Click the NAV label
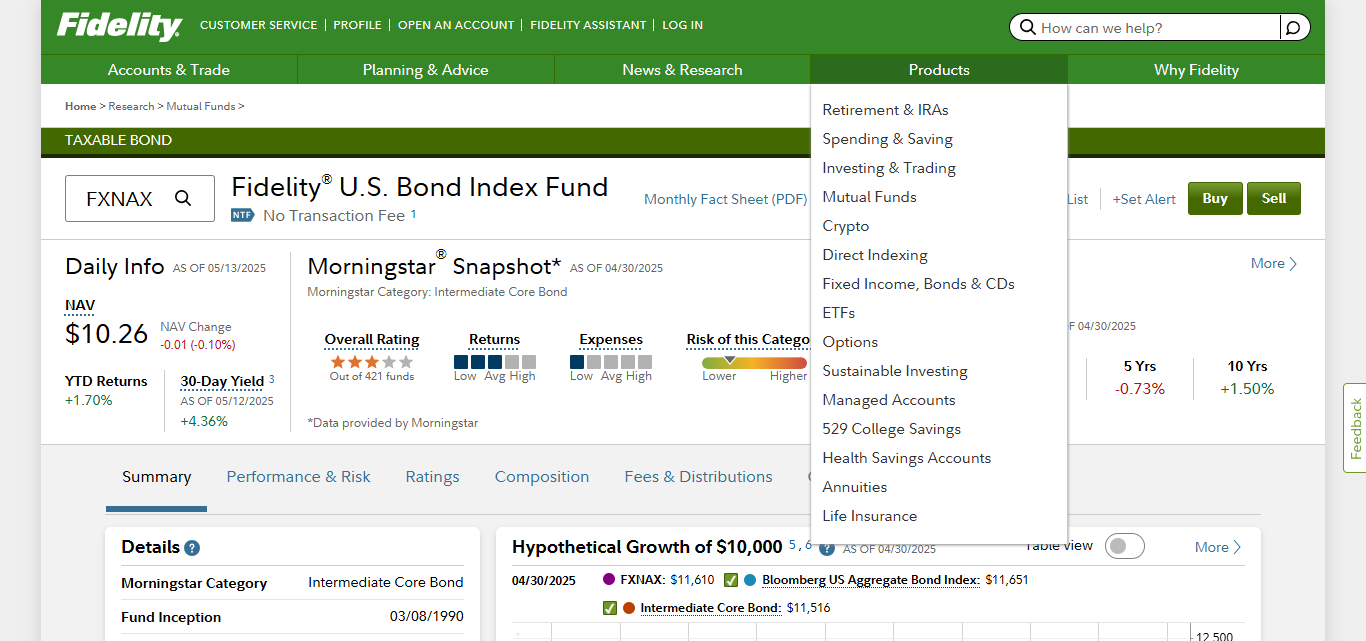Image resolution: width=1366 pixels, height=641 pixels. pos(80,305)
